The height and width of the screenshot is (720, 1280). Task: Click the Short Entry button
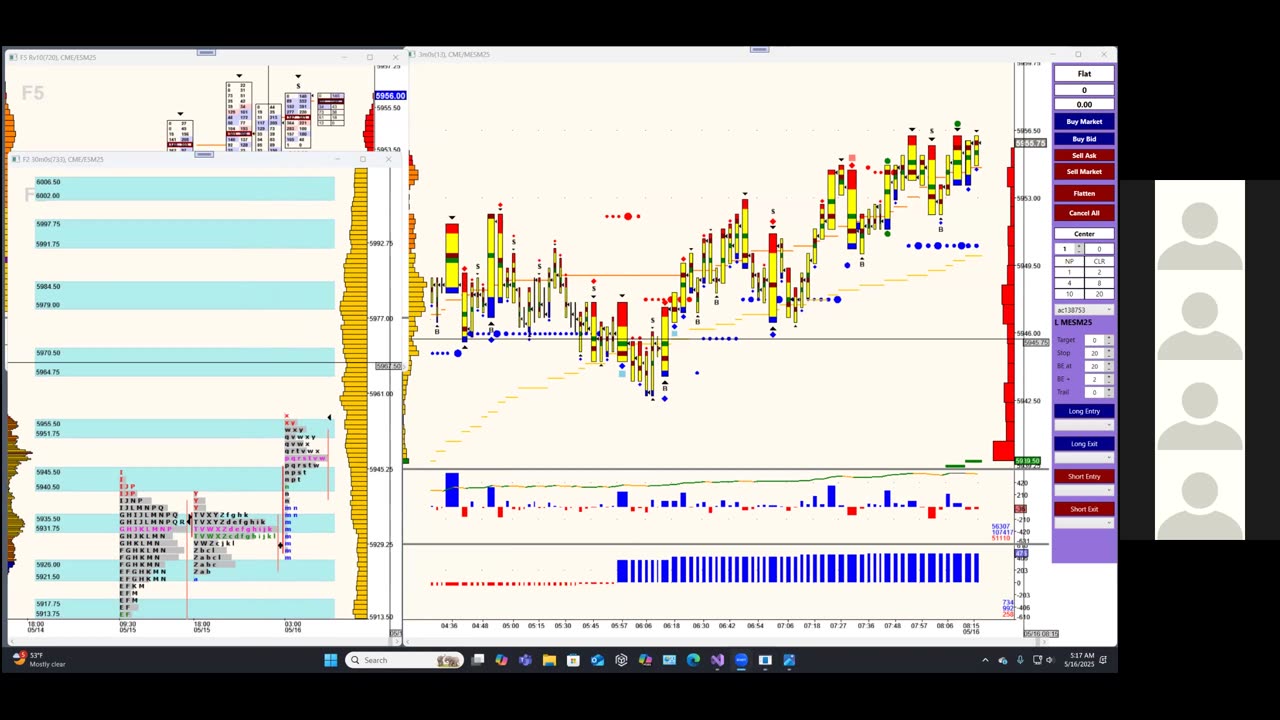tap(1084, 476)
